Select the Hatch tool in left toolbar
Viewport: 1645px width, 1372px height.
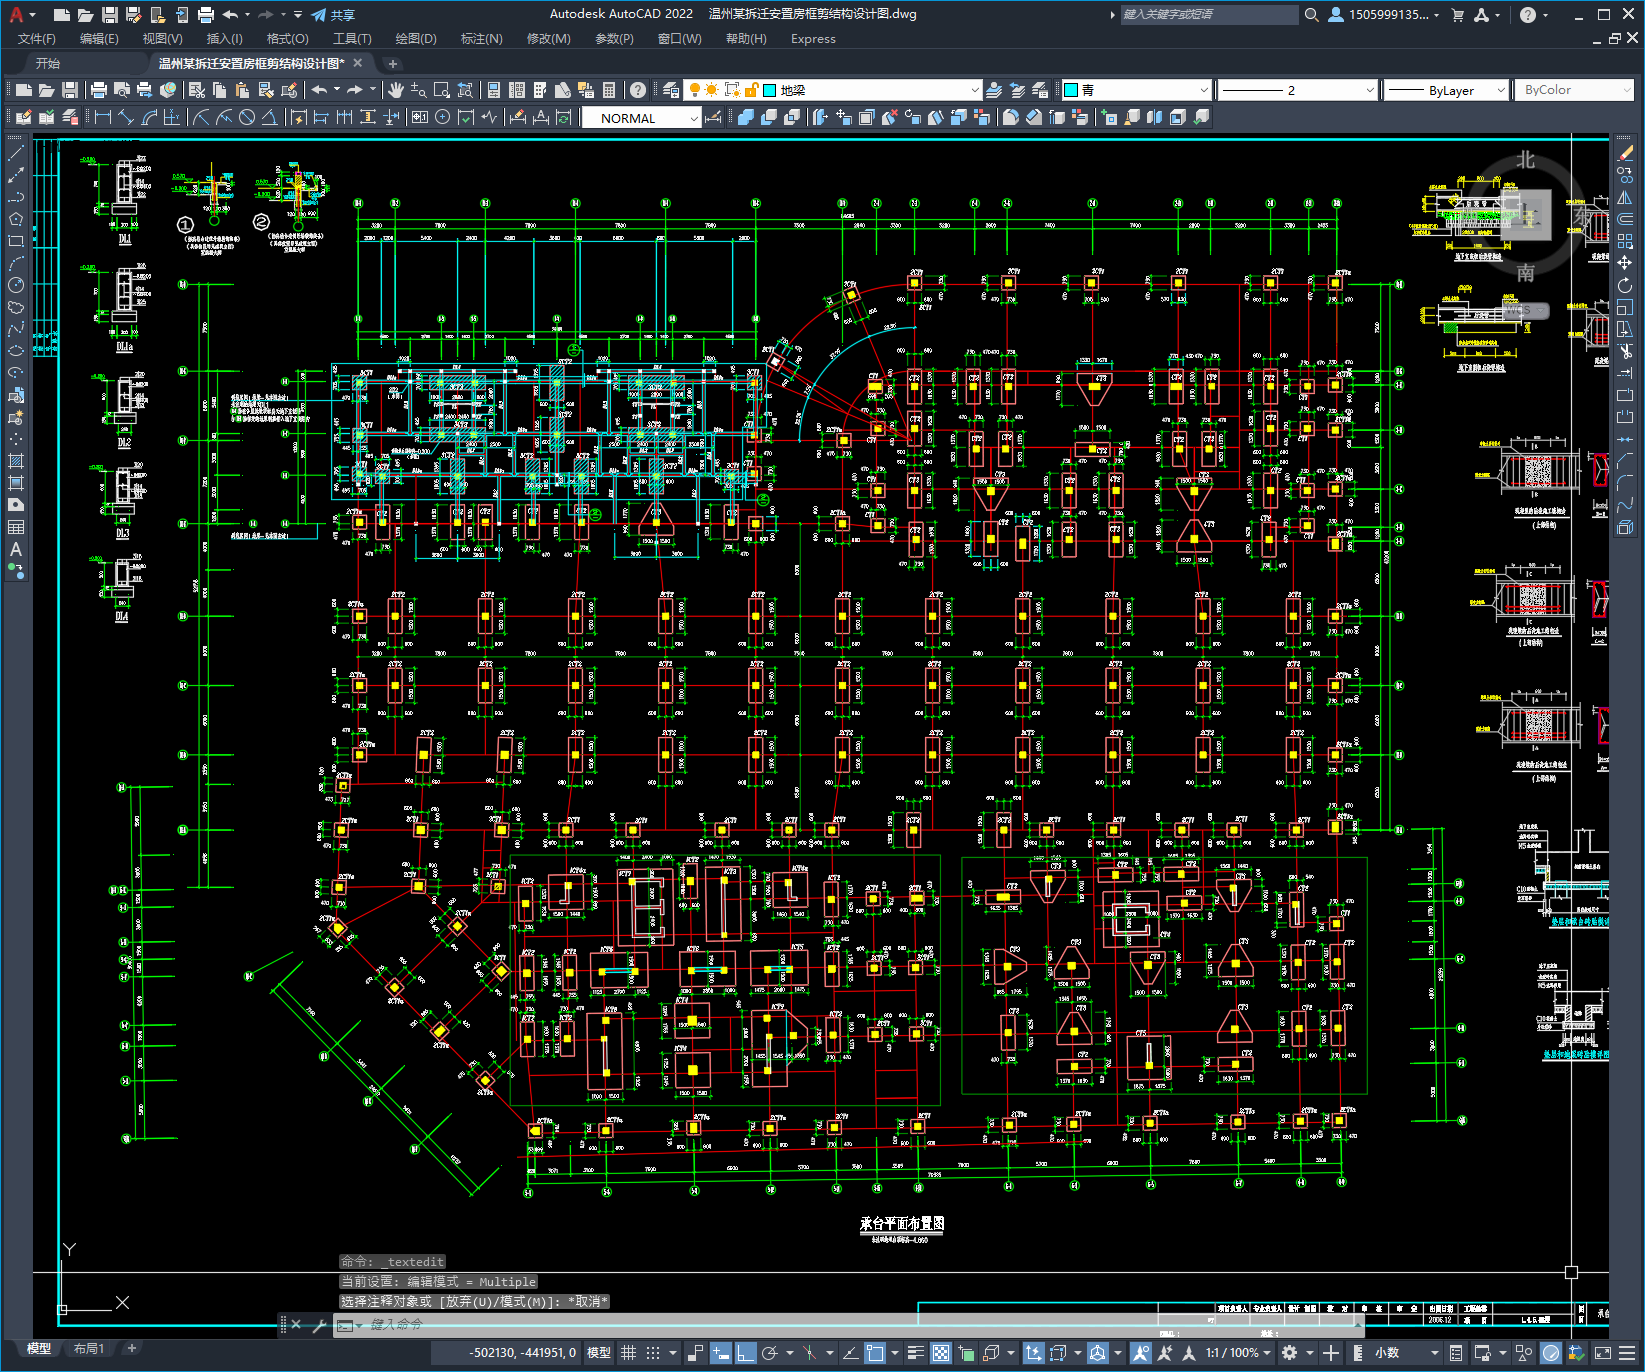(x=16, y=461)
